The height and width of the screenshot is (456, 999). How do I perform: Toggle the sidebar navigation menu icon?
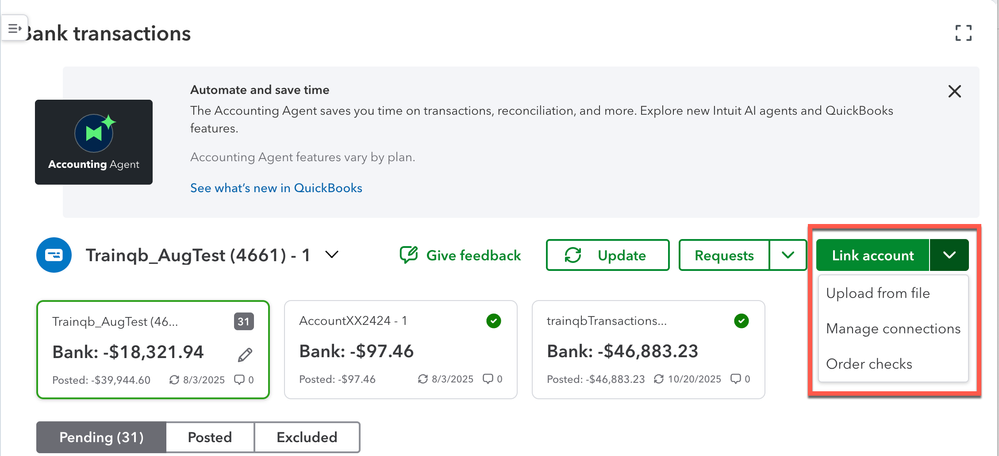click(14, 29)
